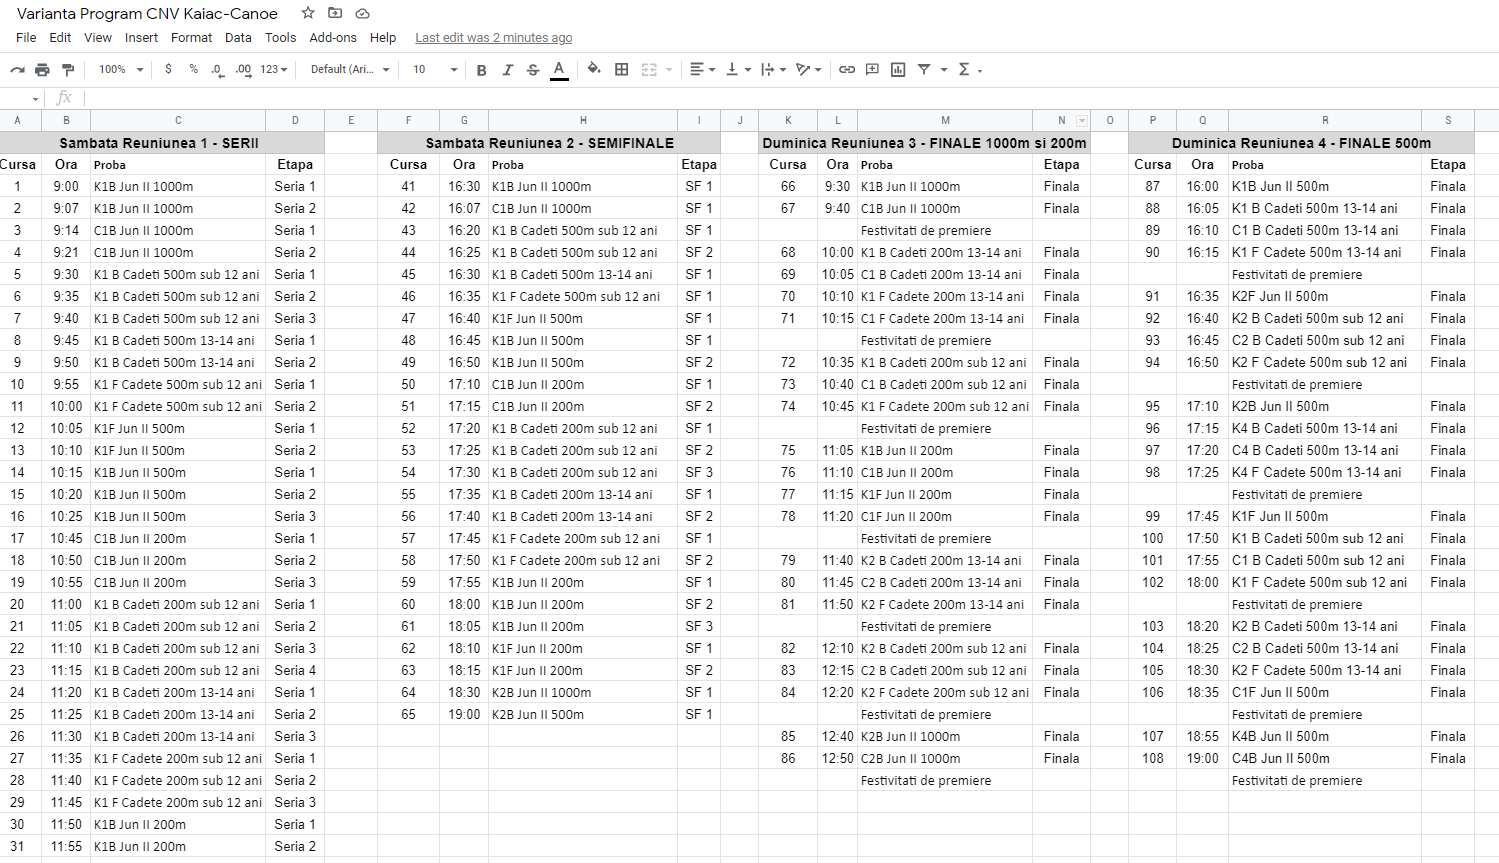Check cloud save status icon
The image size is (1499, 863).
[x=362, y=13]
